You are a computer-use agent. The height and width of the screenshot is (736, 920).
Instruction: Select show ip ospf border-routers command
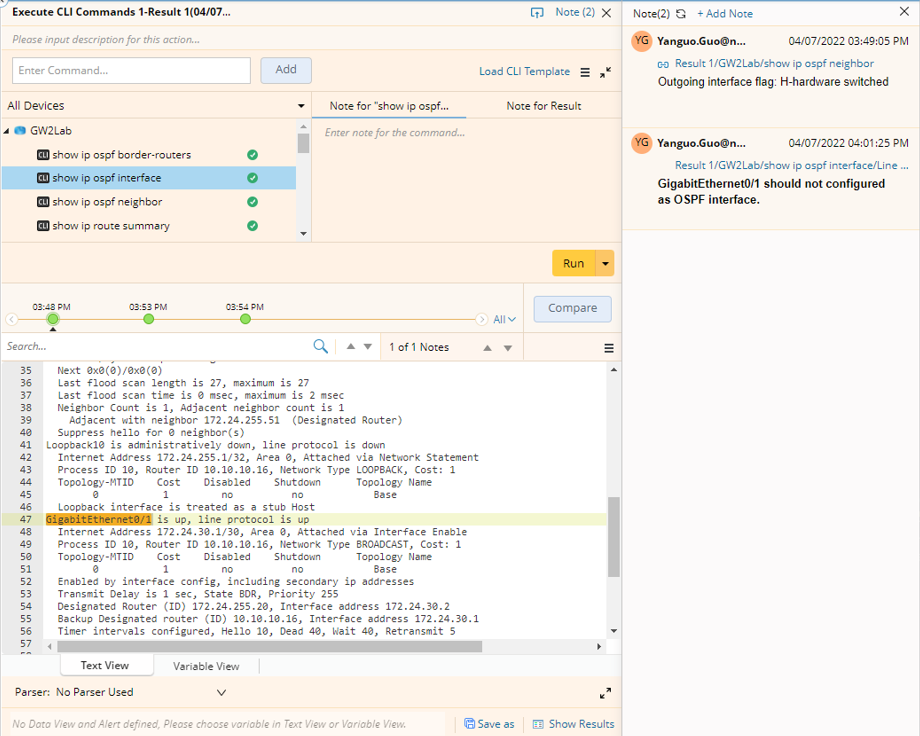[x=121, y=155]
